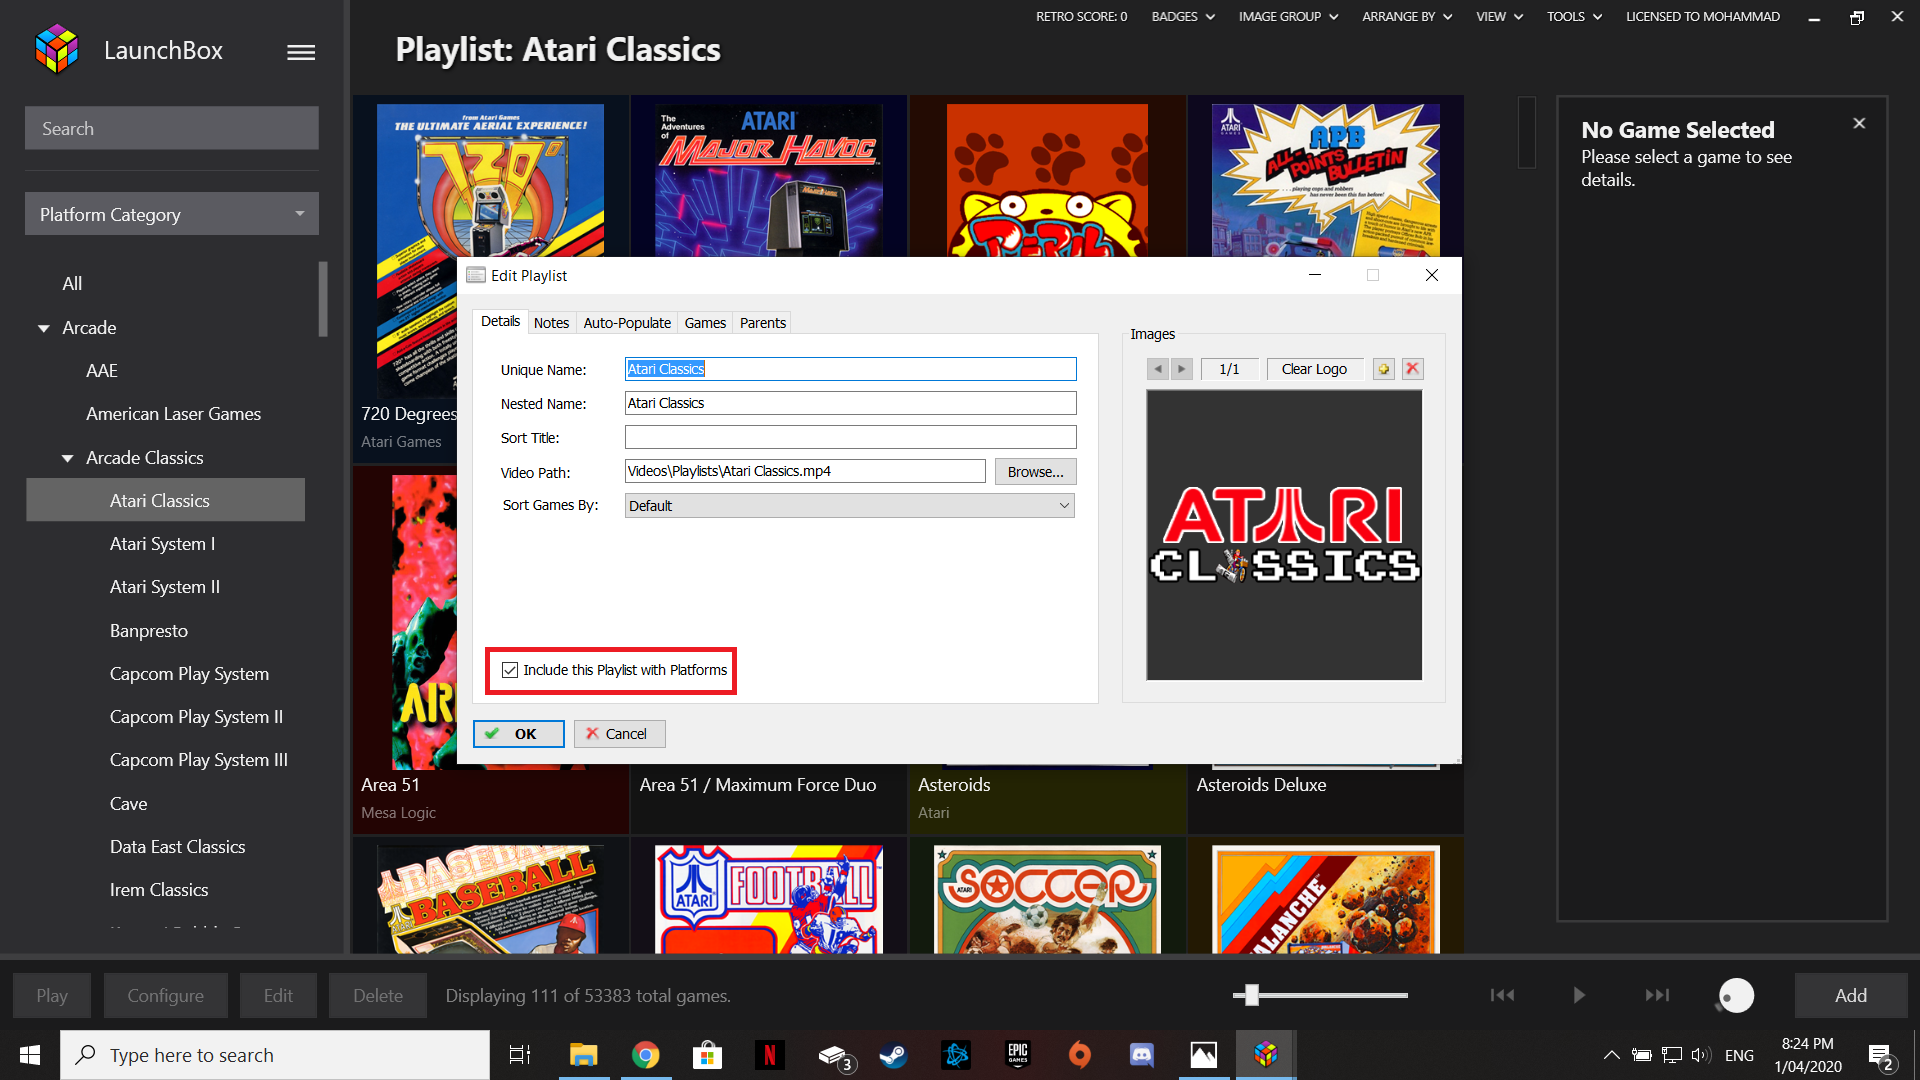
Task: Switch to the Auto-Populate tab
Action: click(627, 323)
